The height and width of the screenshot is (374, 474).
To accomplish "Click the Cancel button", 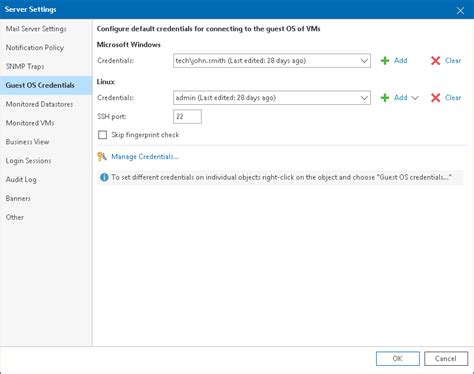I will (446, 358).
